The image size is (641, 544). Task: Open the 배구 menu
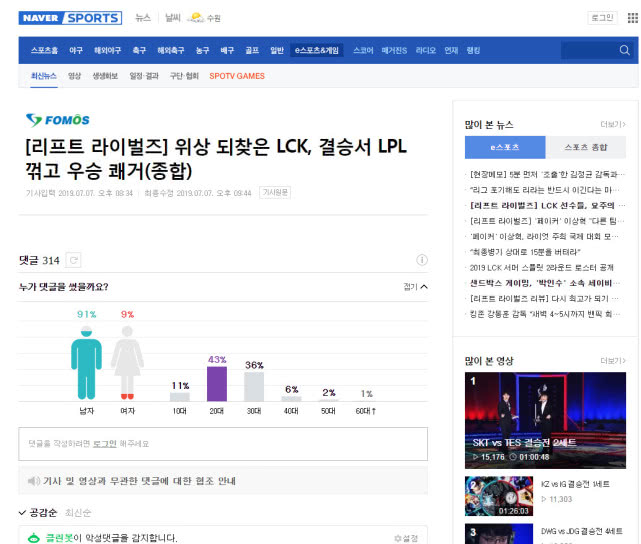(x=227, y=50)
